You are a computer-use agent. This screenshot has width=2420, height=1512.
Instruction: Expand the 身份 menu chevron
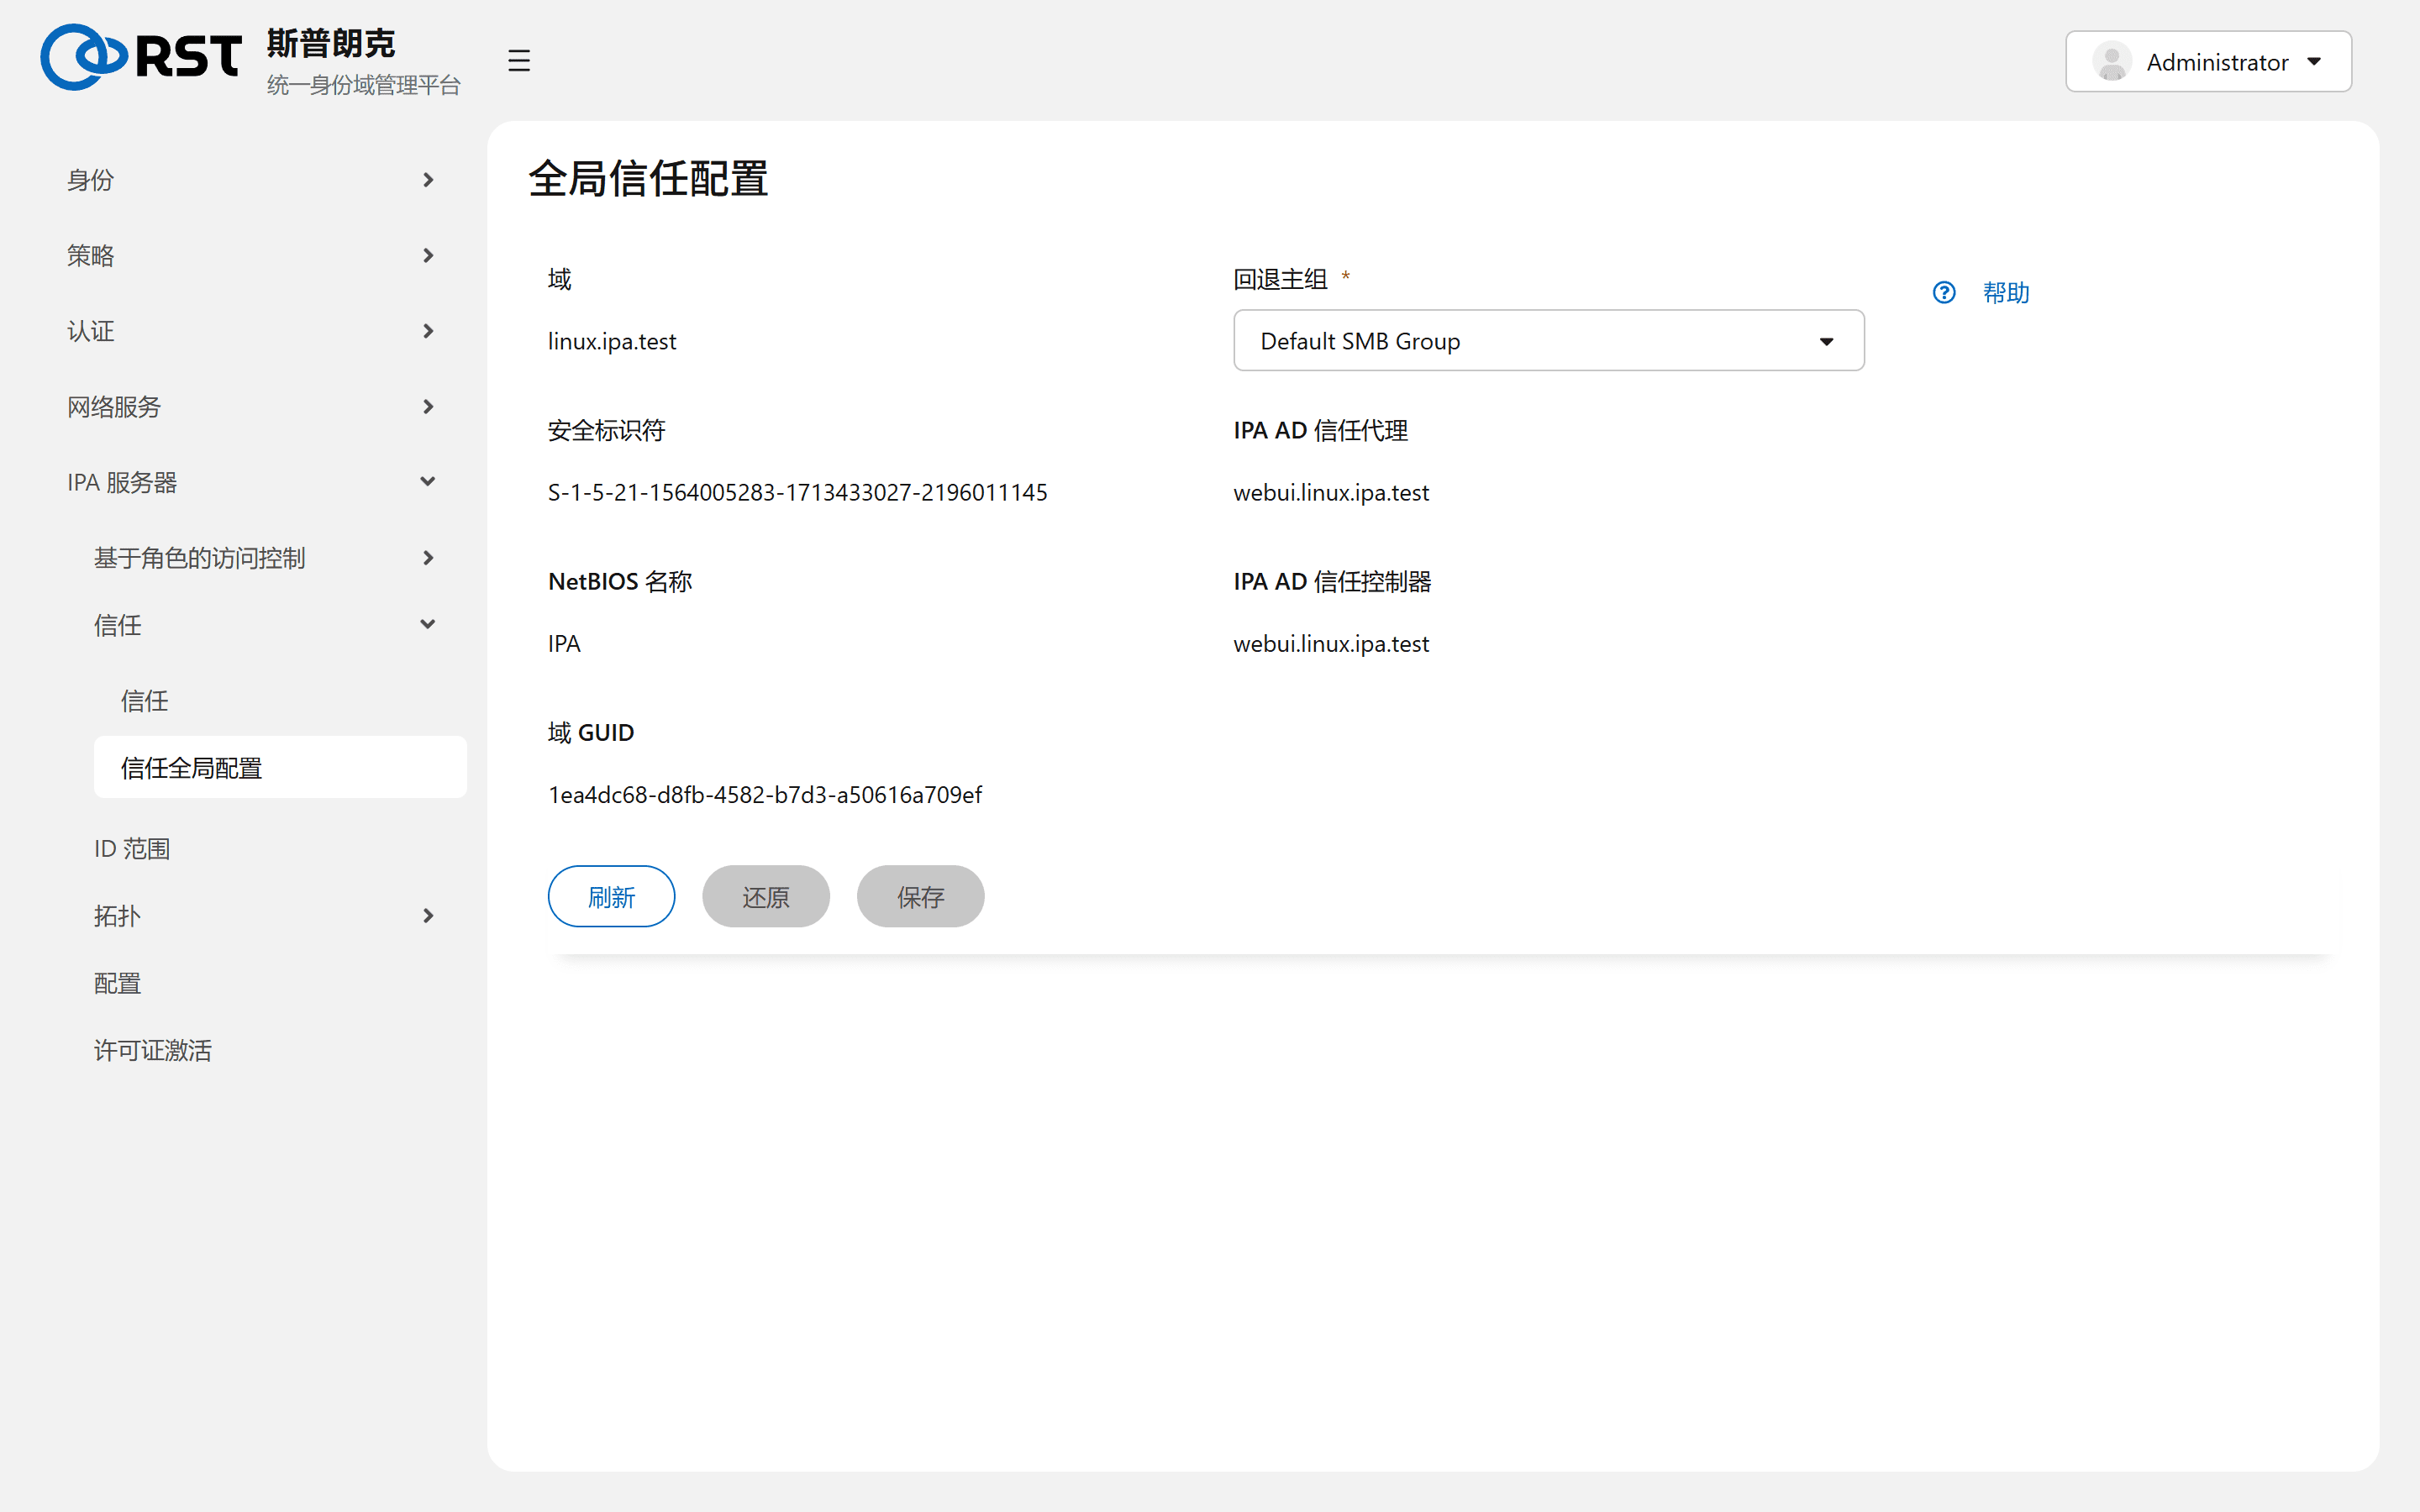pyautogui.click(x=428, y=180)
